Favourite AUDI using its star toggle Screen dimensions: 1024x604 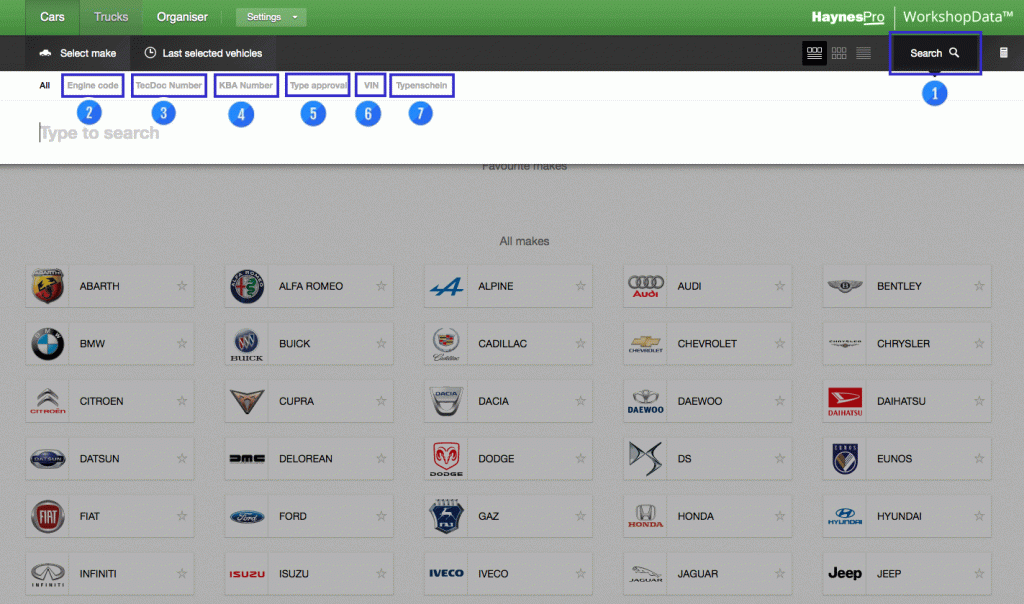point(780,286)
